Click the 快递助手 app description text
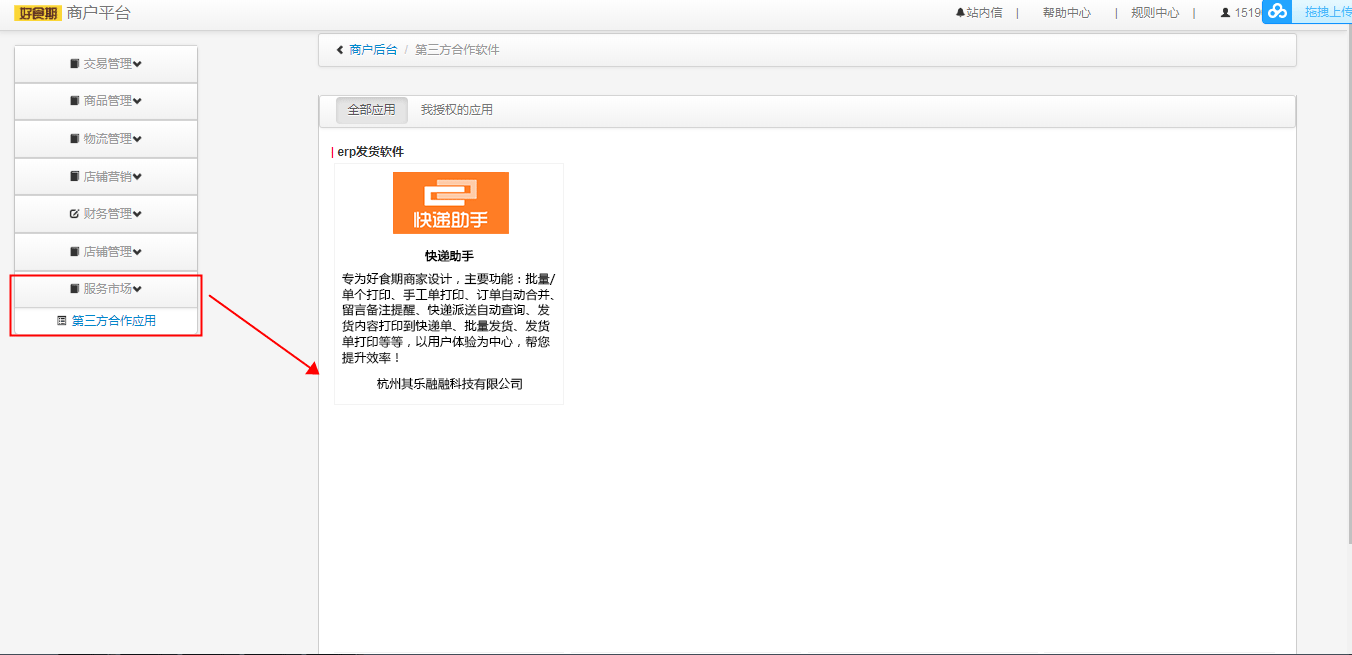The height and width of the screenshot is (655, 1352). 449,318
